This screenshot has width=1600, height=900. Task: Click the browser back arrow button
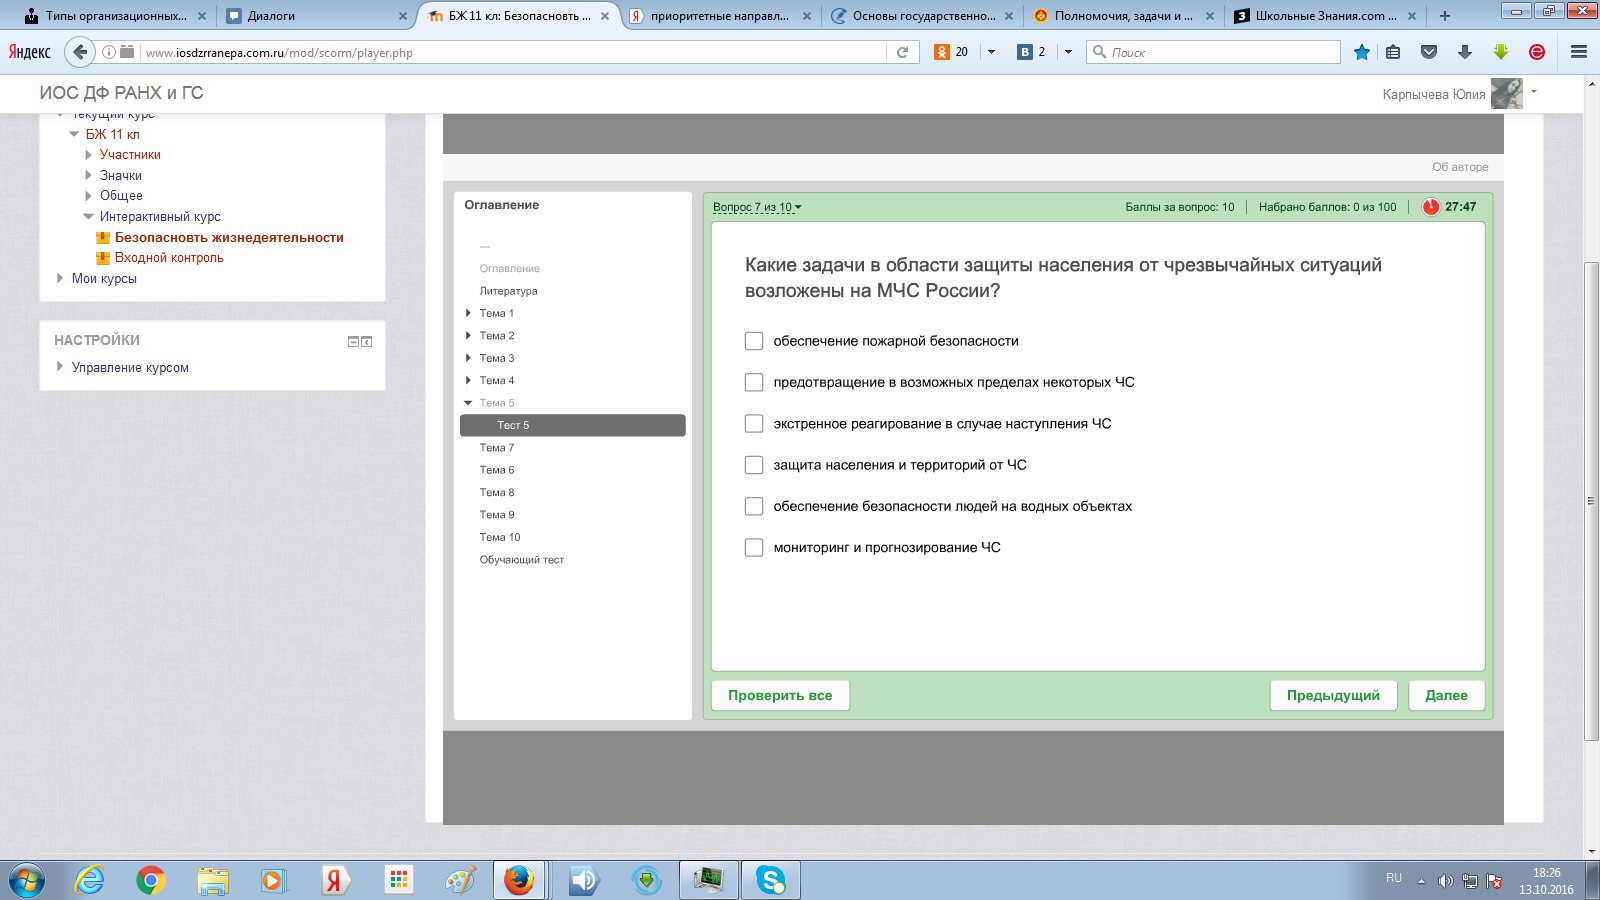80,52
